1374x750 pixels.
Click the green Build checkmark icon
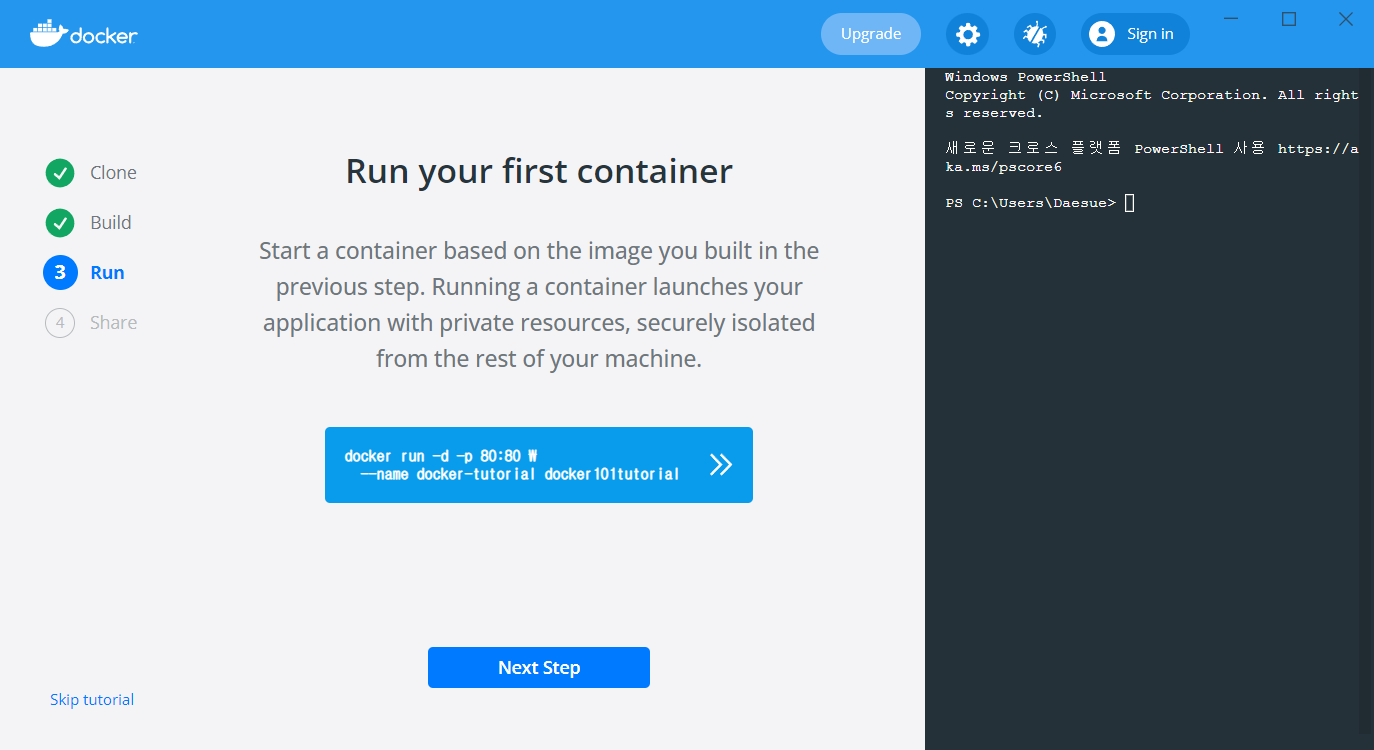pos(60,223)
